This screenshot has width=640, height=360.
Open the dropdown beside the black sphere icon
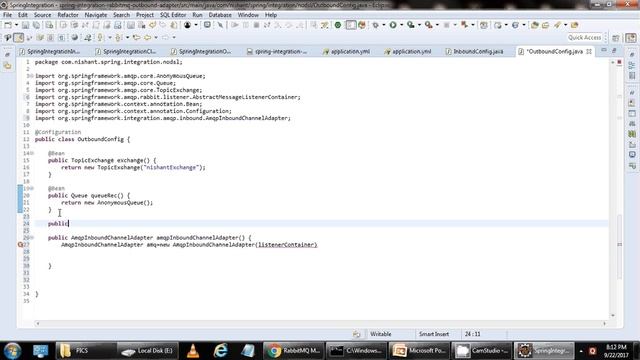point(196,25)
